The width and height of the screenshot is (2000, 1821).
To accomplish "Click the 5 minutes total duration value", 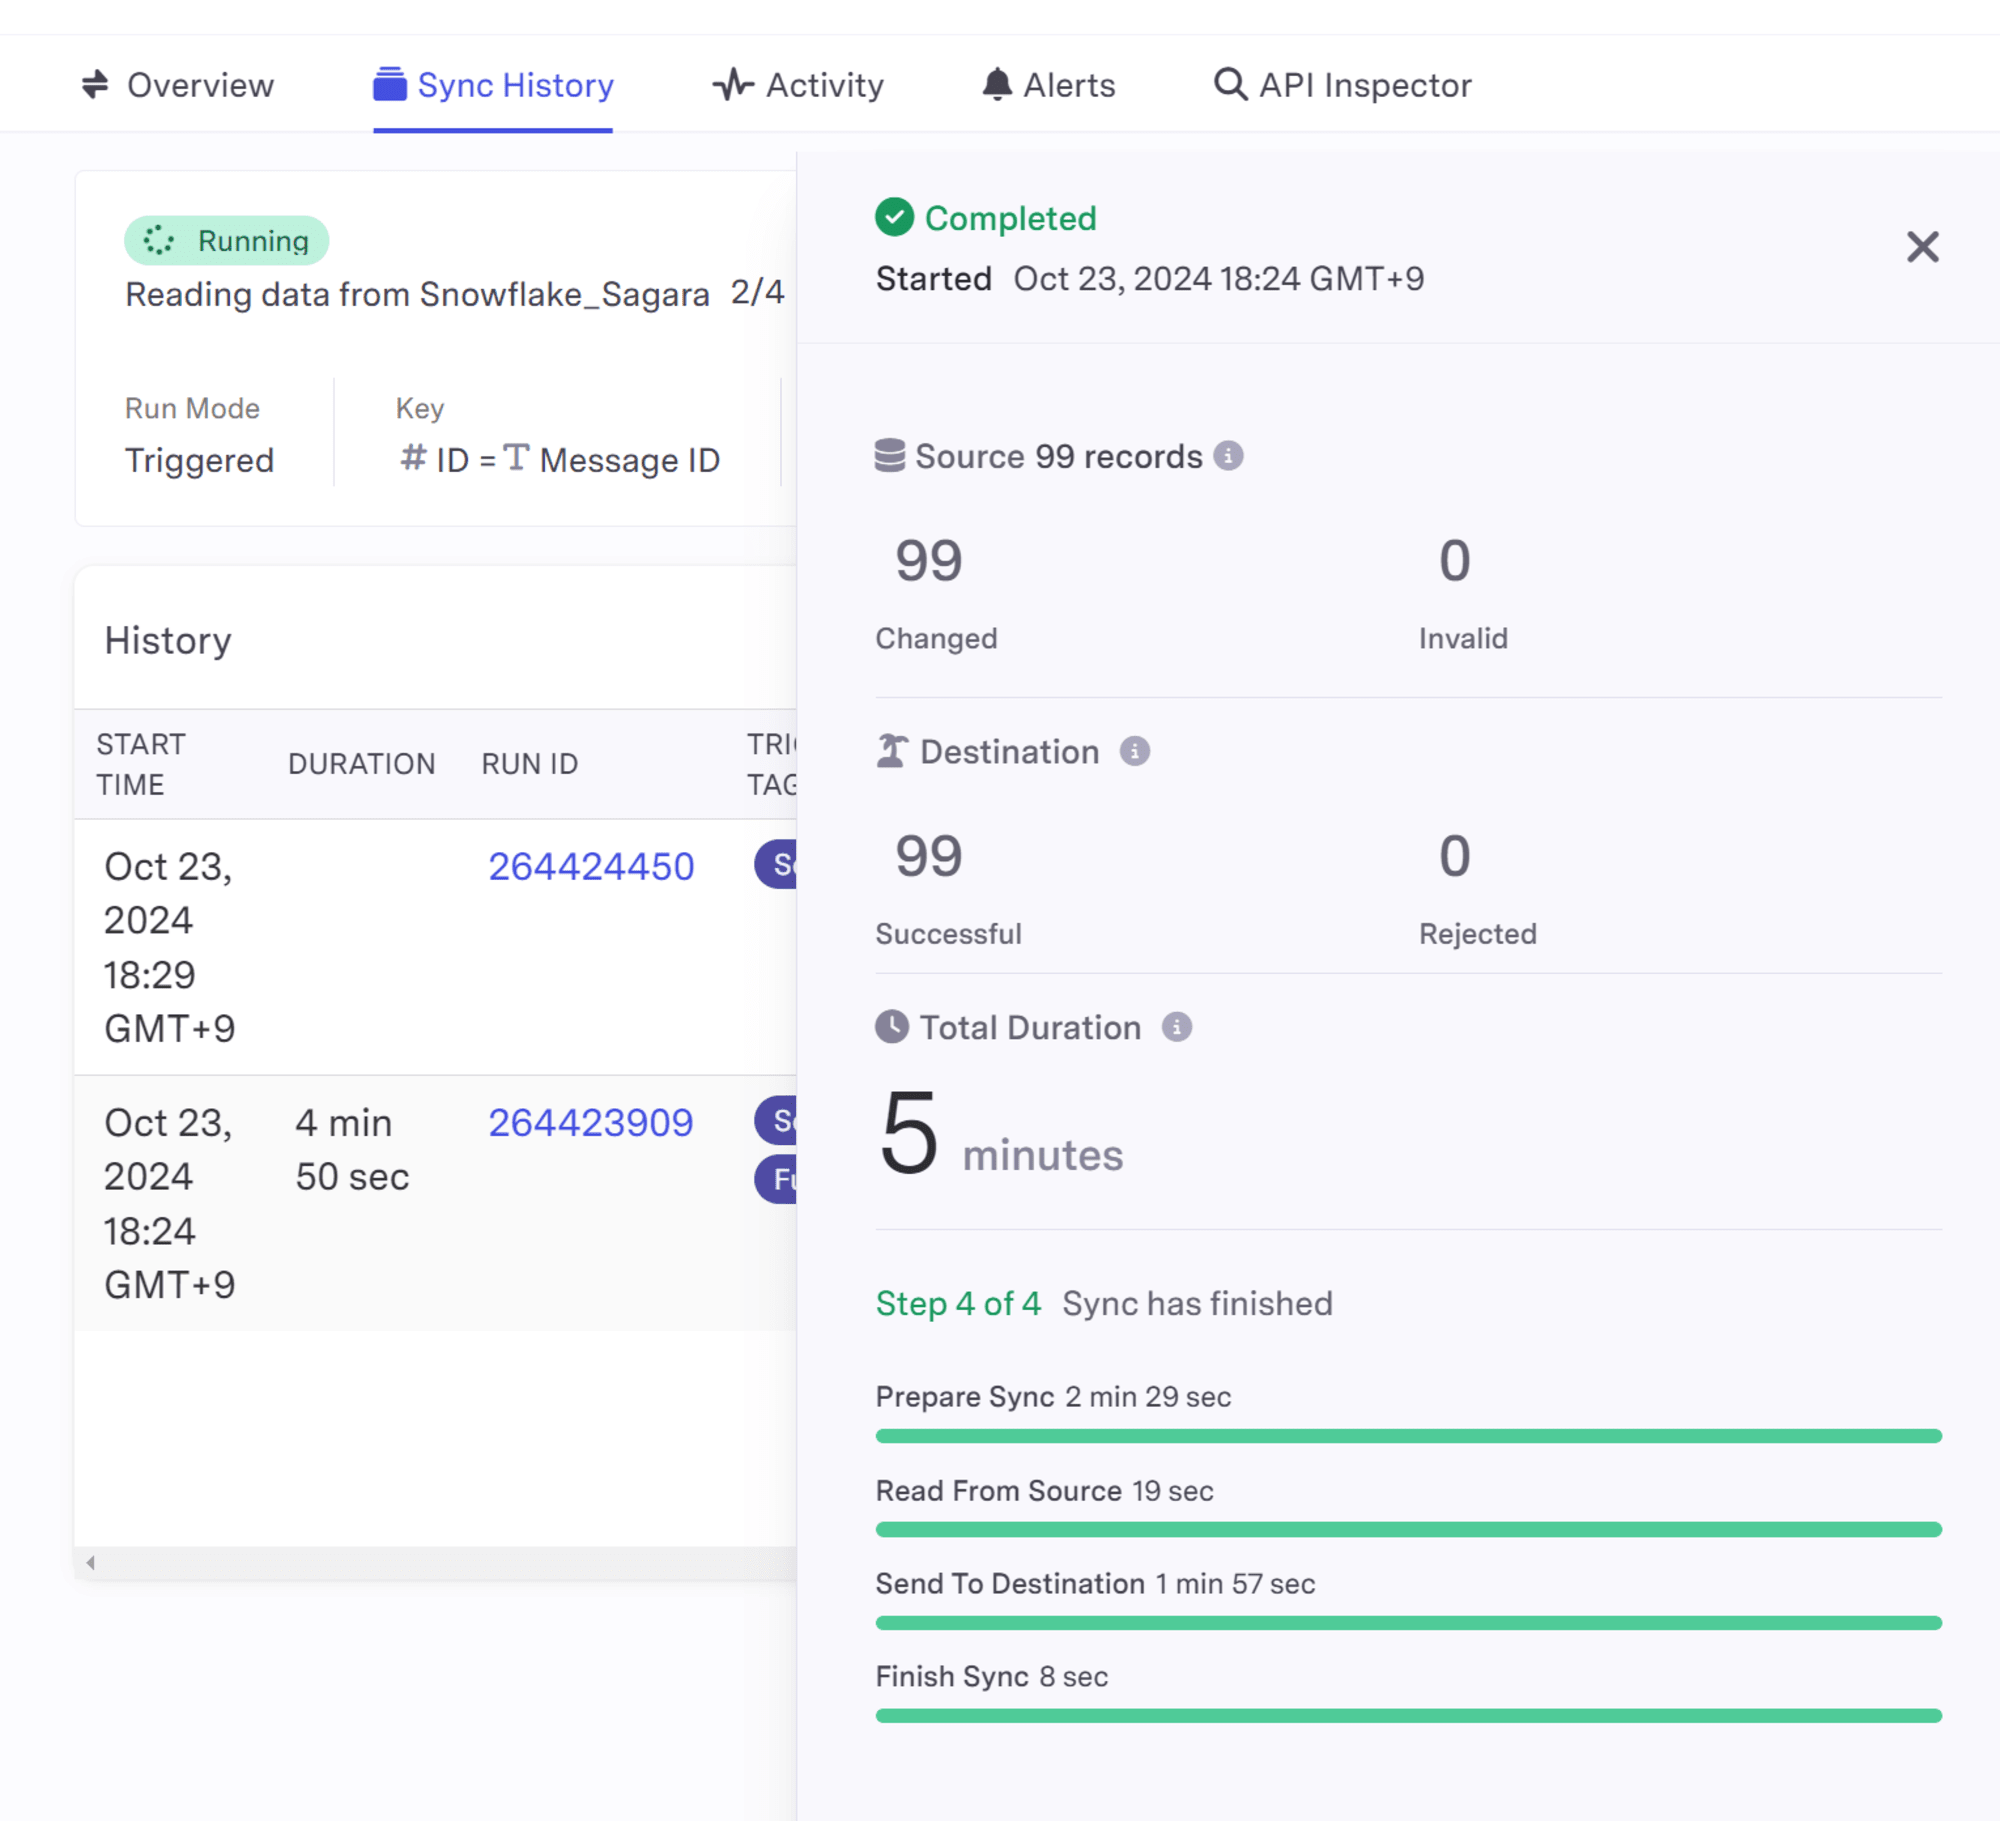I will (x=1000, y=1134).
